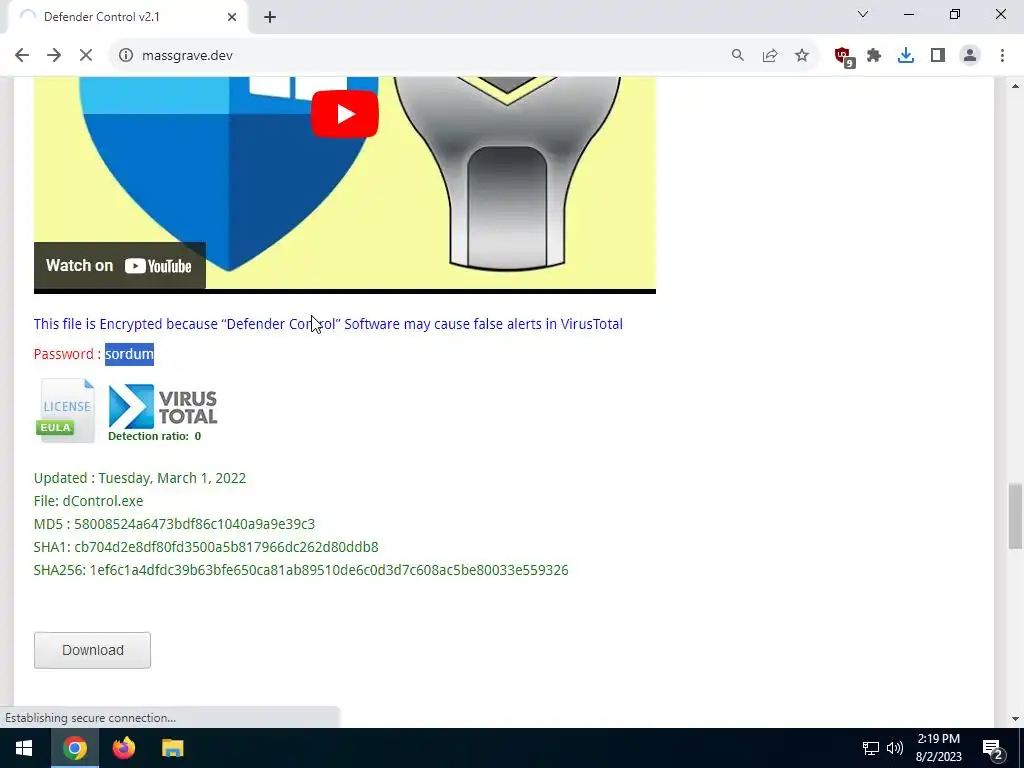Click scrollbar down arrow

pos(1015,719)
